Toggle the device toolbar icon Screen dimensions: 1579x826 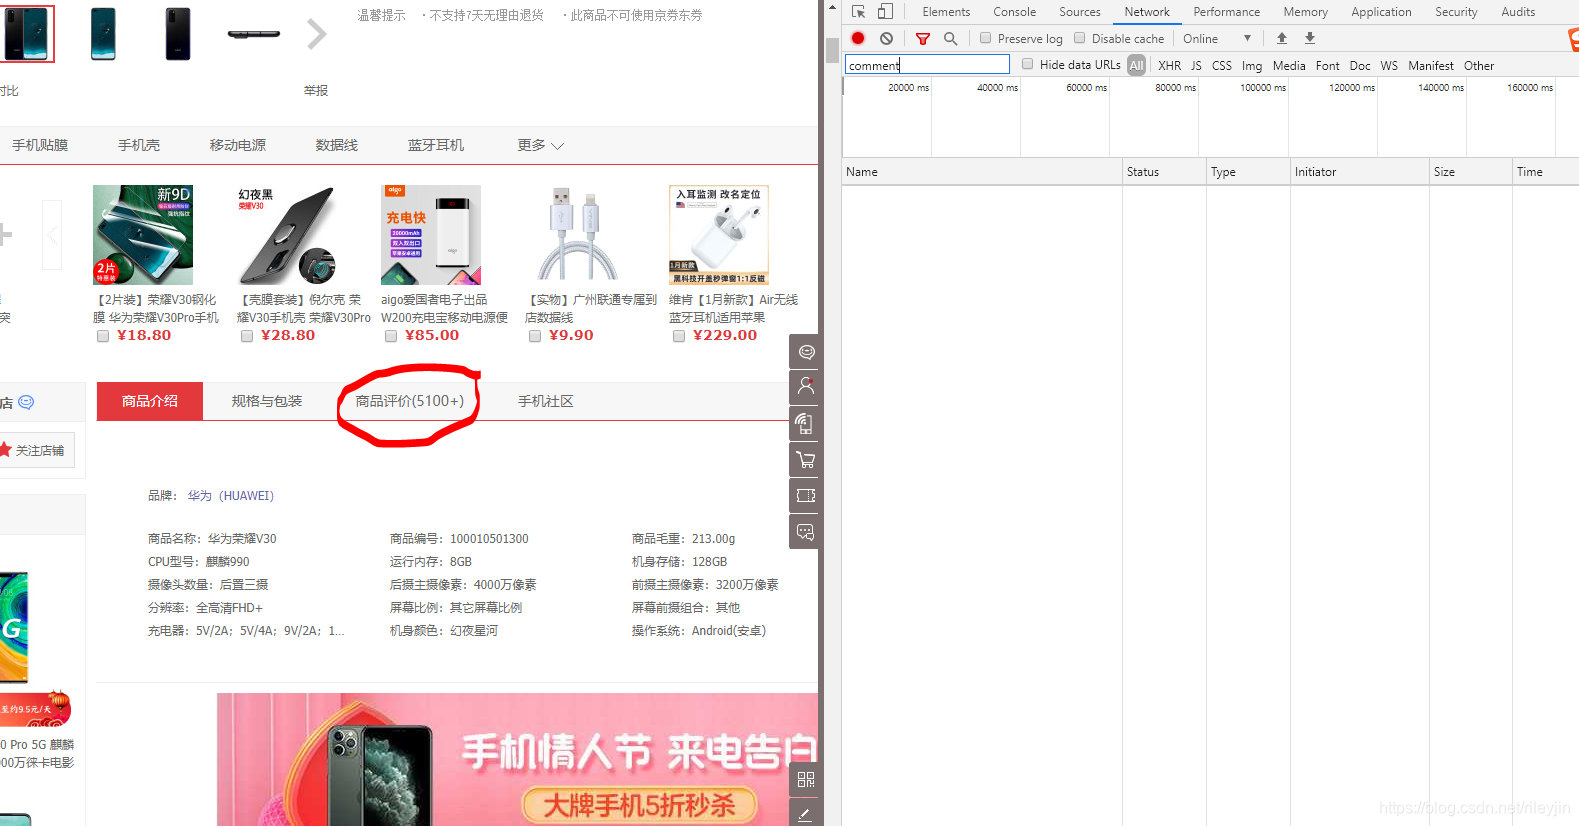(885, 12)
